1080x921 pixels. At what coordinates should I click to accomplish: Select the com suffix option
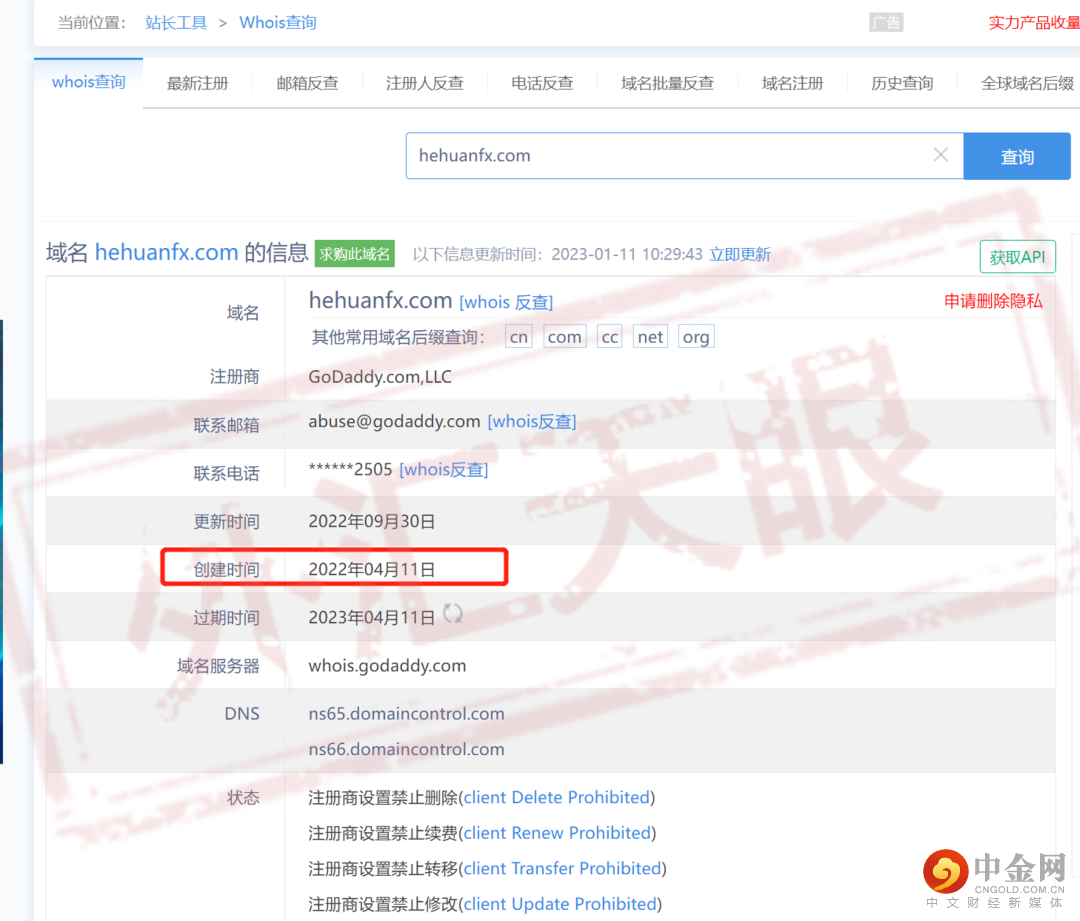coord(564,337)
